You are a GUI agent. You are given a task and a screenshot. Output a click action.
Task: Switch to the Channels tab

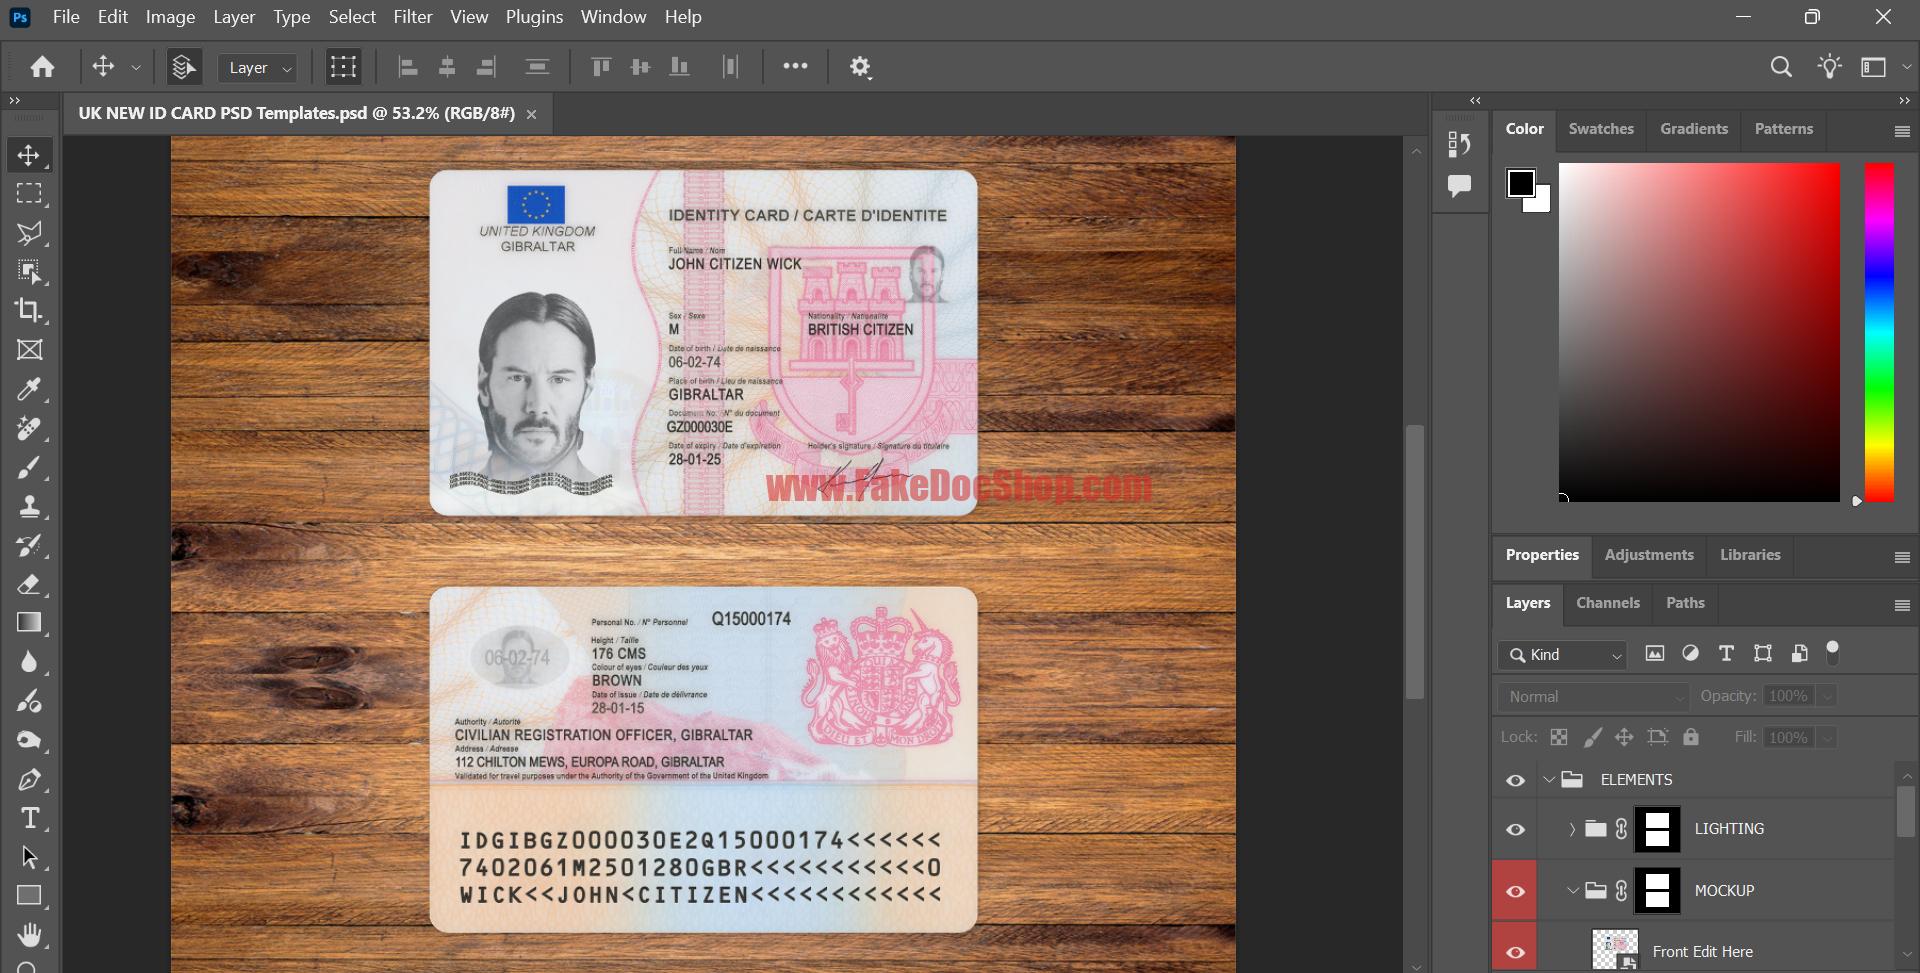point(1607,603)
